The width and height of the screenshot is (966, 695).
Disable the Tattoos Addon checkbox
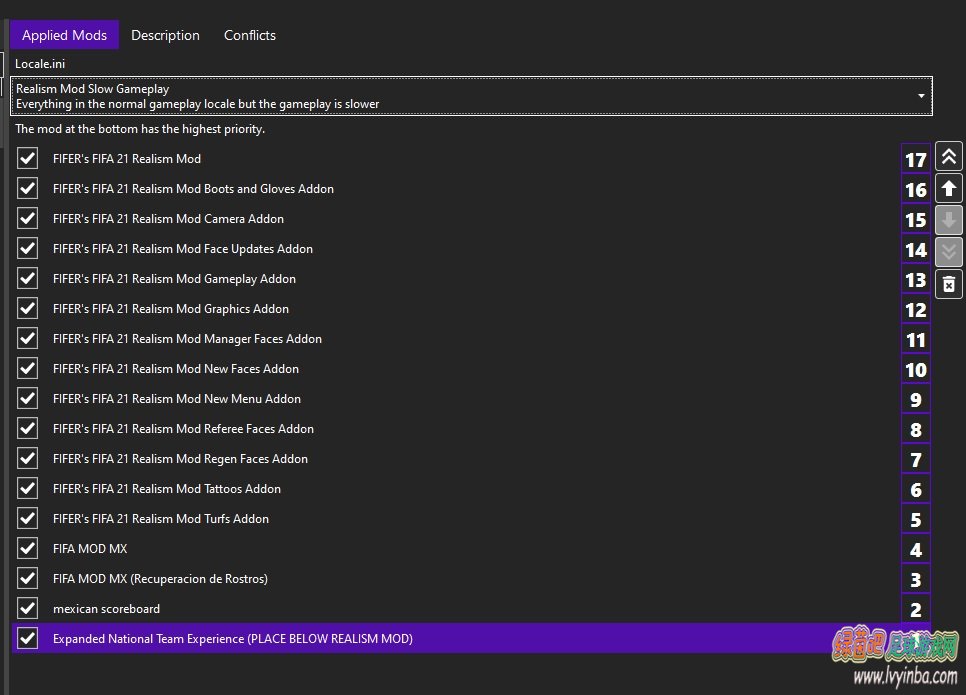tap(28, 489)
